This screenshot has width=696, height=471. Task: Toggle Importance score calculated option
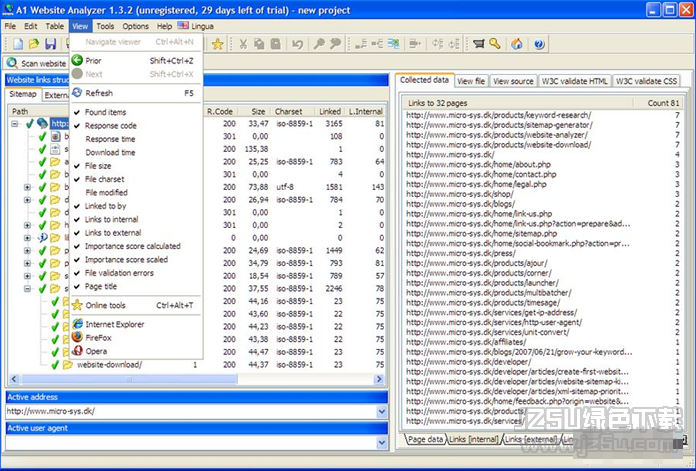[x=135, y=246]
